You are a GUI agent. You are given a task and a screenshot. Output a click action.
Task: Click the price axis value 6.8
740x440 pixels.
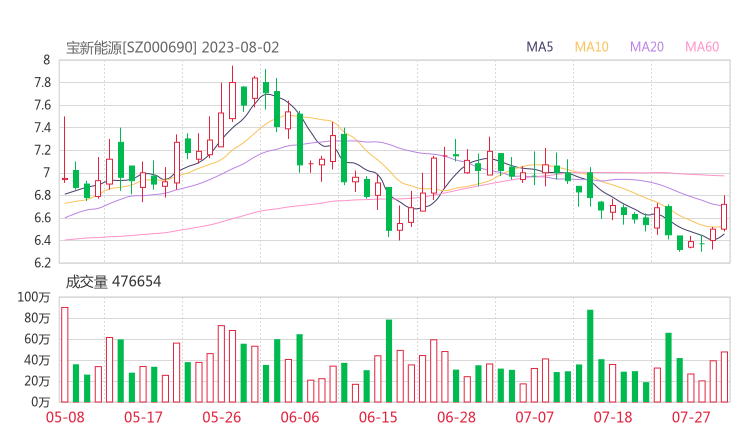[42, 195]
